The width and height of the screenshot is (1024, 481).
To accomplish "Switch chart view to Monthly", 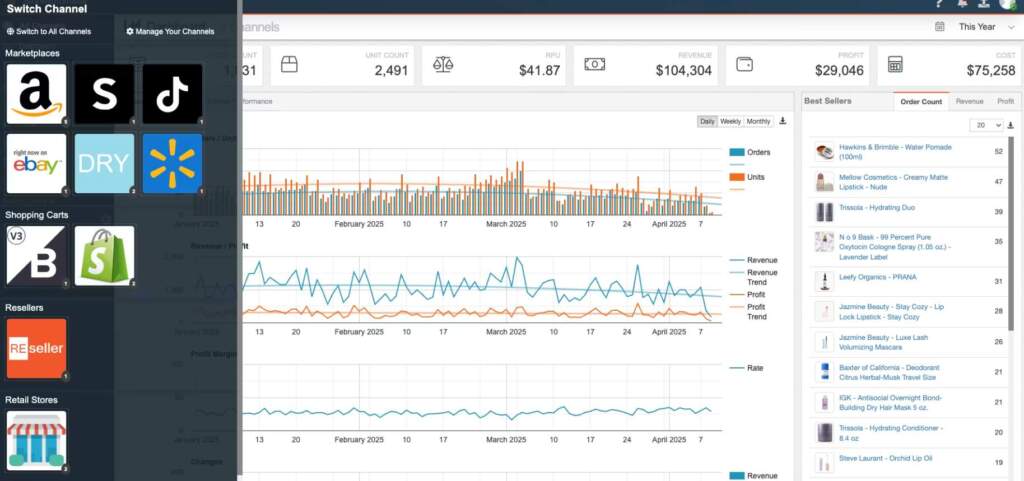I will [x=758, y=121].
